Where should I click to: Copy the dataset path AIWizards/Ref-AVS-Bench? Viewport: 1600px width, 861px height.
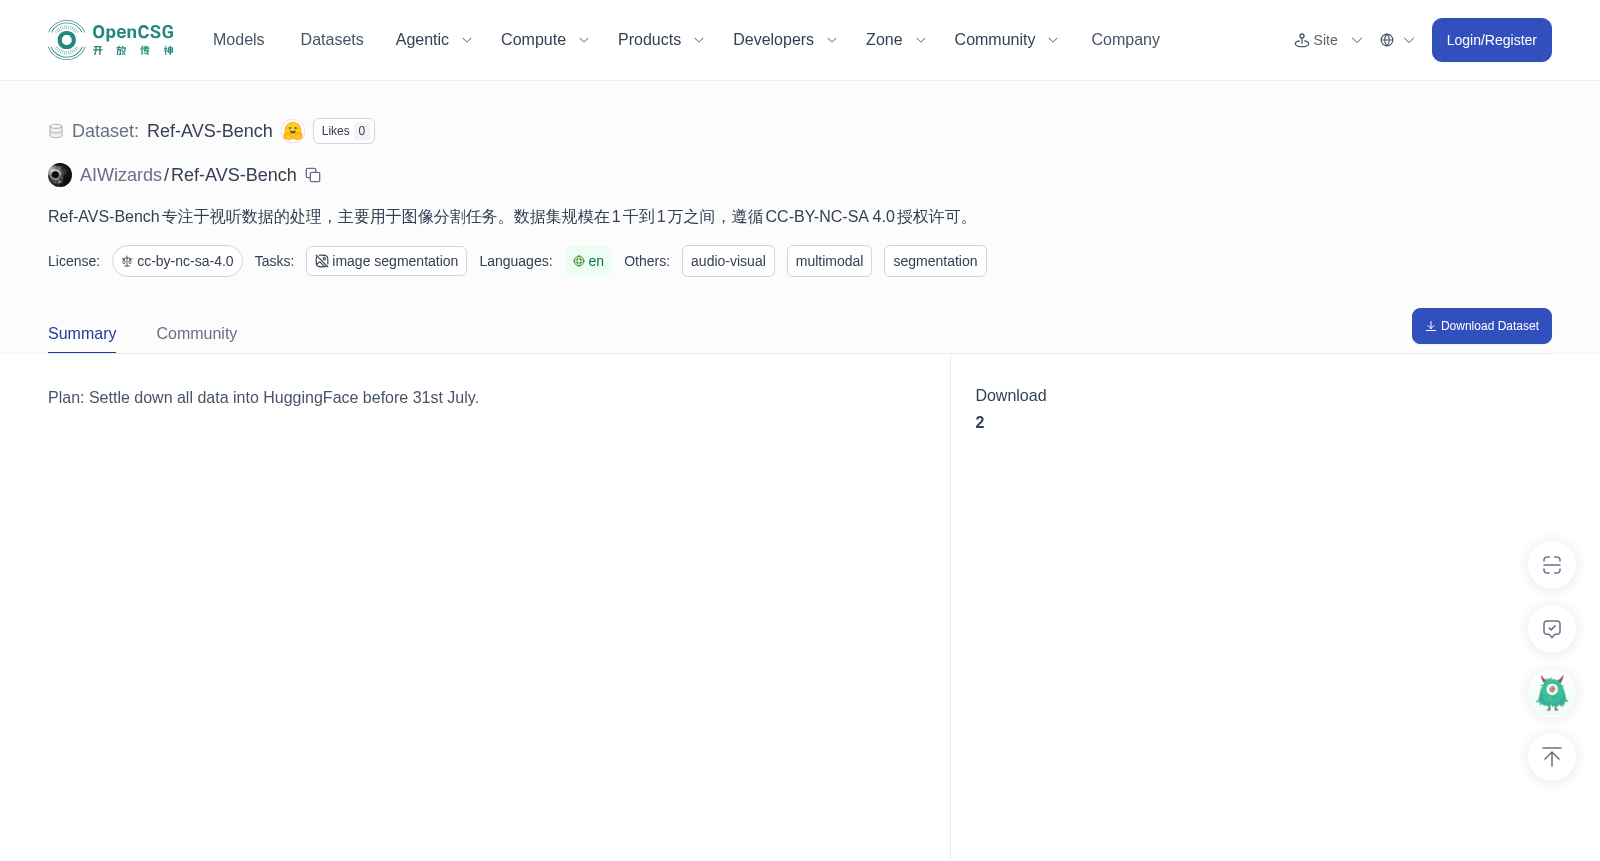pyautogui.click(x=313, y=175)
